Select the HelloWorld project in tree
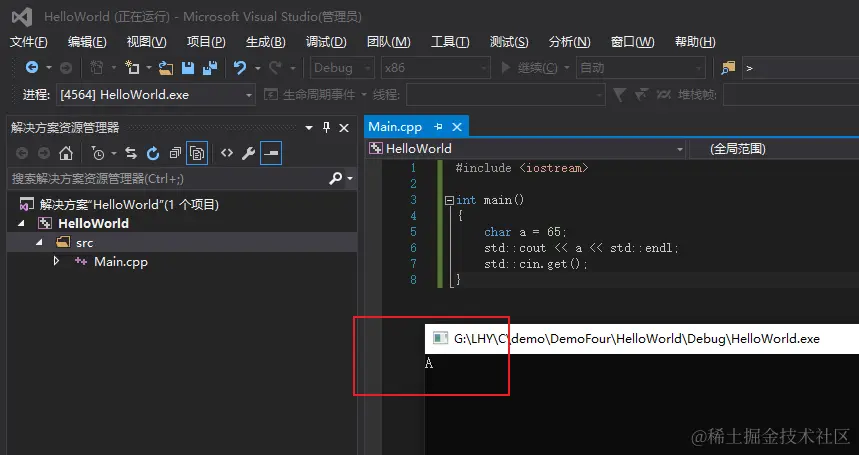This screenshot has height=455, width=859. (93, 223)
